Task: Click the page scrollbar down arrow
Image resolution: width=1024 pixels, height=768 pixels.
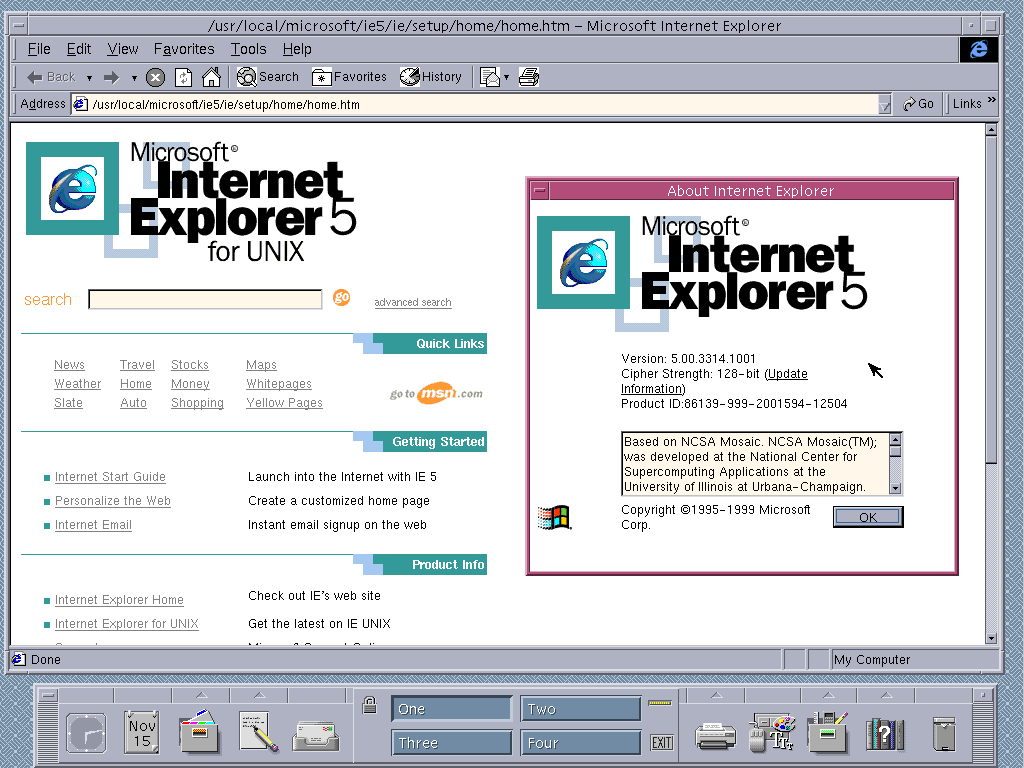Action: tap(991, 639)
